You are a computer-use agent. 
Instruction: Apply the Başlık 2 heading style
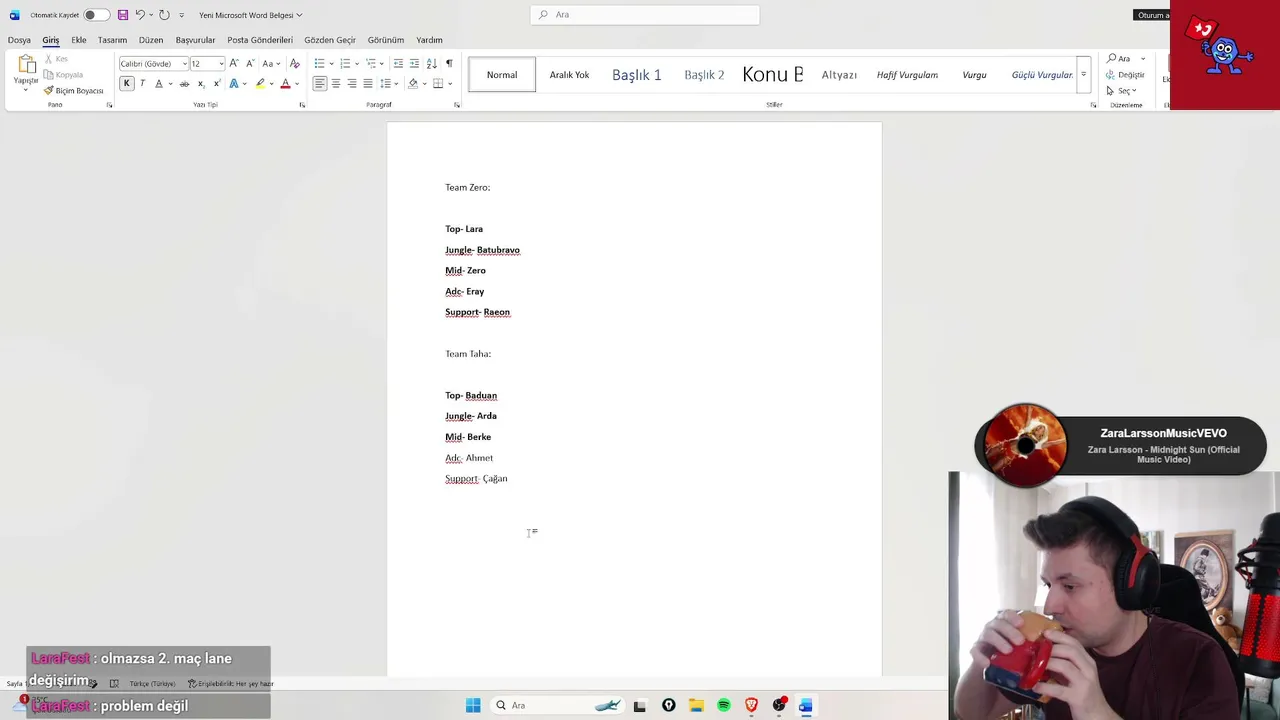click(x=704, y=75)
